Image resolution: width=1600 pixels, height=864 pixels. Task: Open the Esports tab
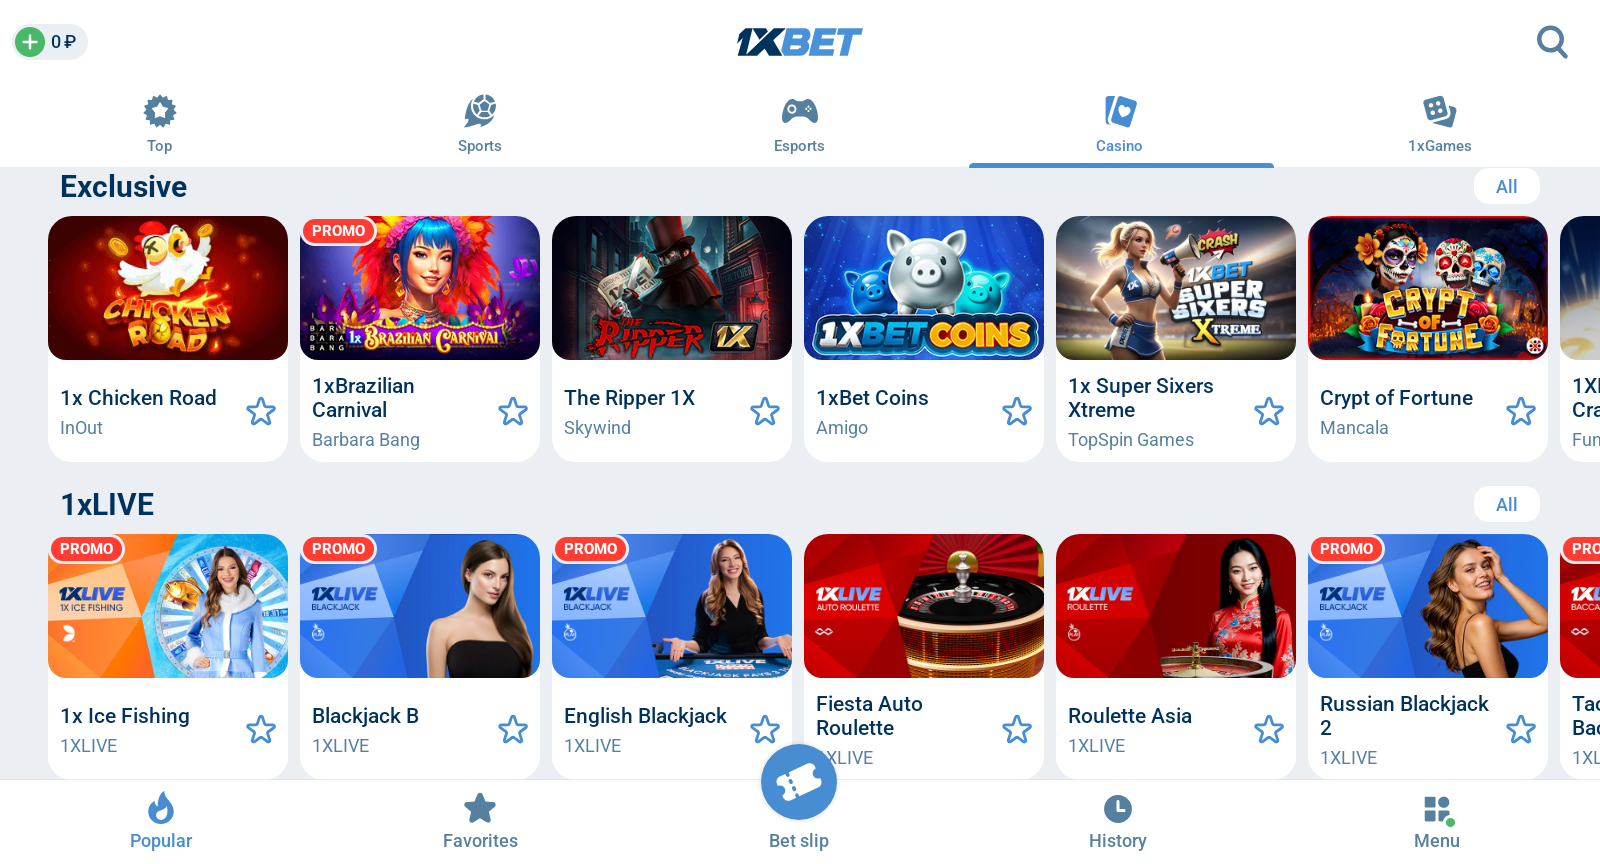pyautogui.click(x=799, y=124)
